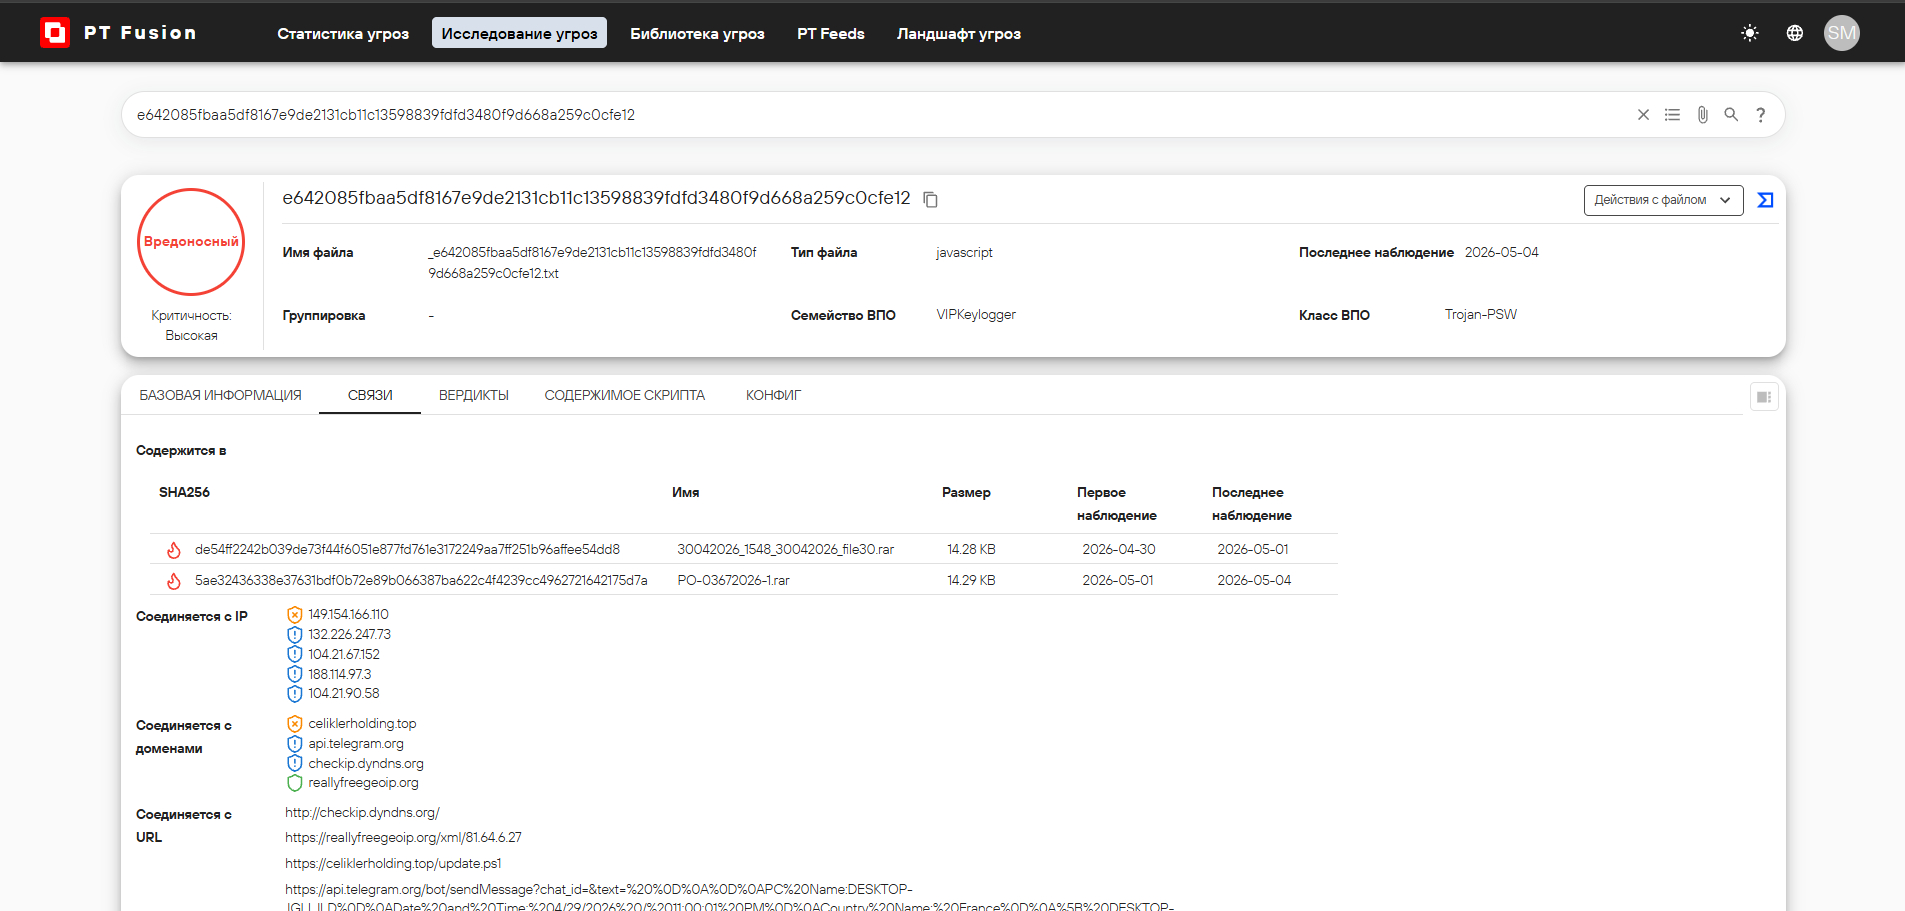Screen dimensions: 1905x911
Task: Click file name PO-03672026-1.rar
Action: coord(733,581)
